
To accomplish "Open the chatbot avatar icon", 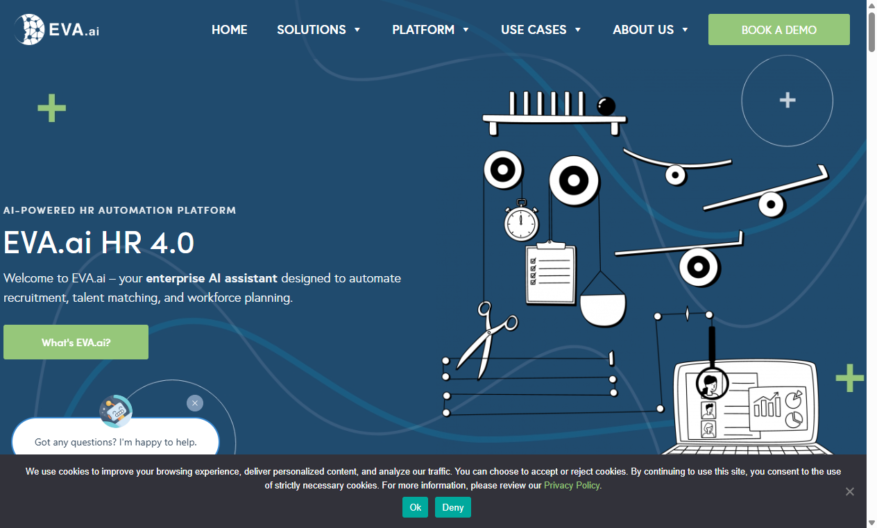I will point(116,411).
